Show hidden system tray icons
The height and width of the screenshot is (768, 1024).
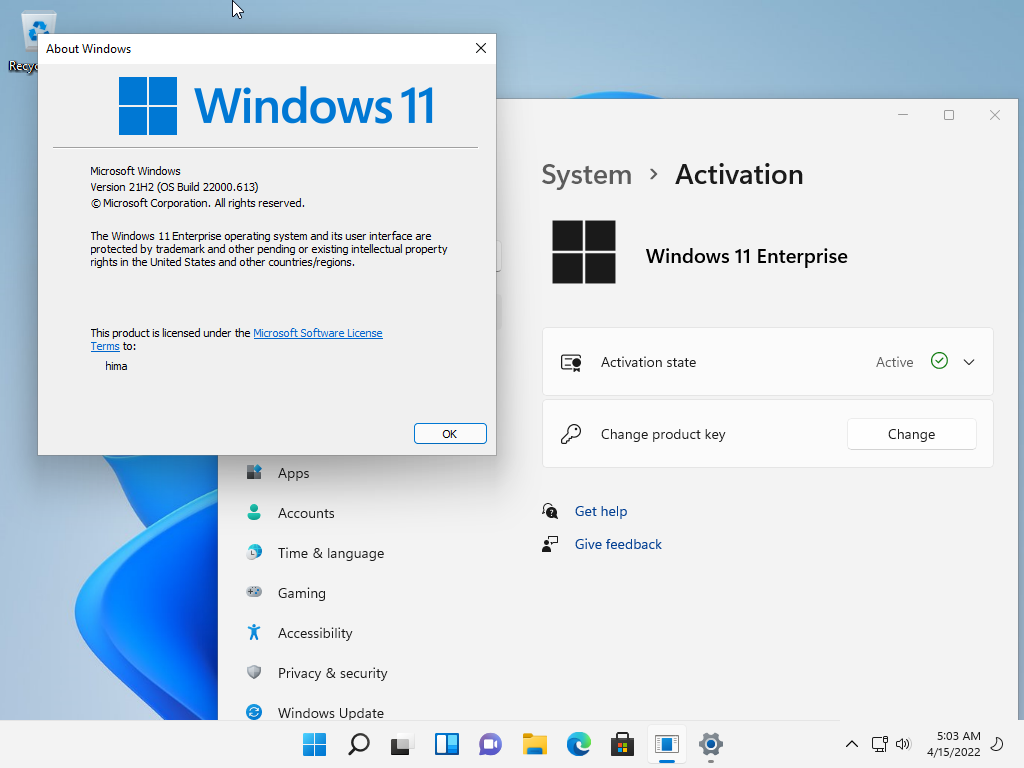point(852,744)
